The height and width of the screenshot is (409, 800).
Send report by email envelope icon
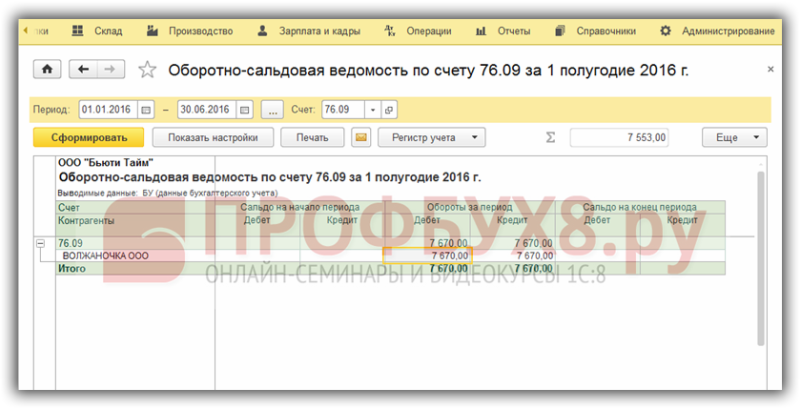361,137
